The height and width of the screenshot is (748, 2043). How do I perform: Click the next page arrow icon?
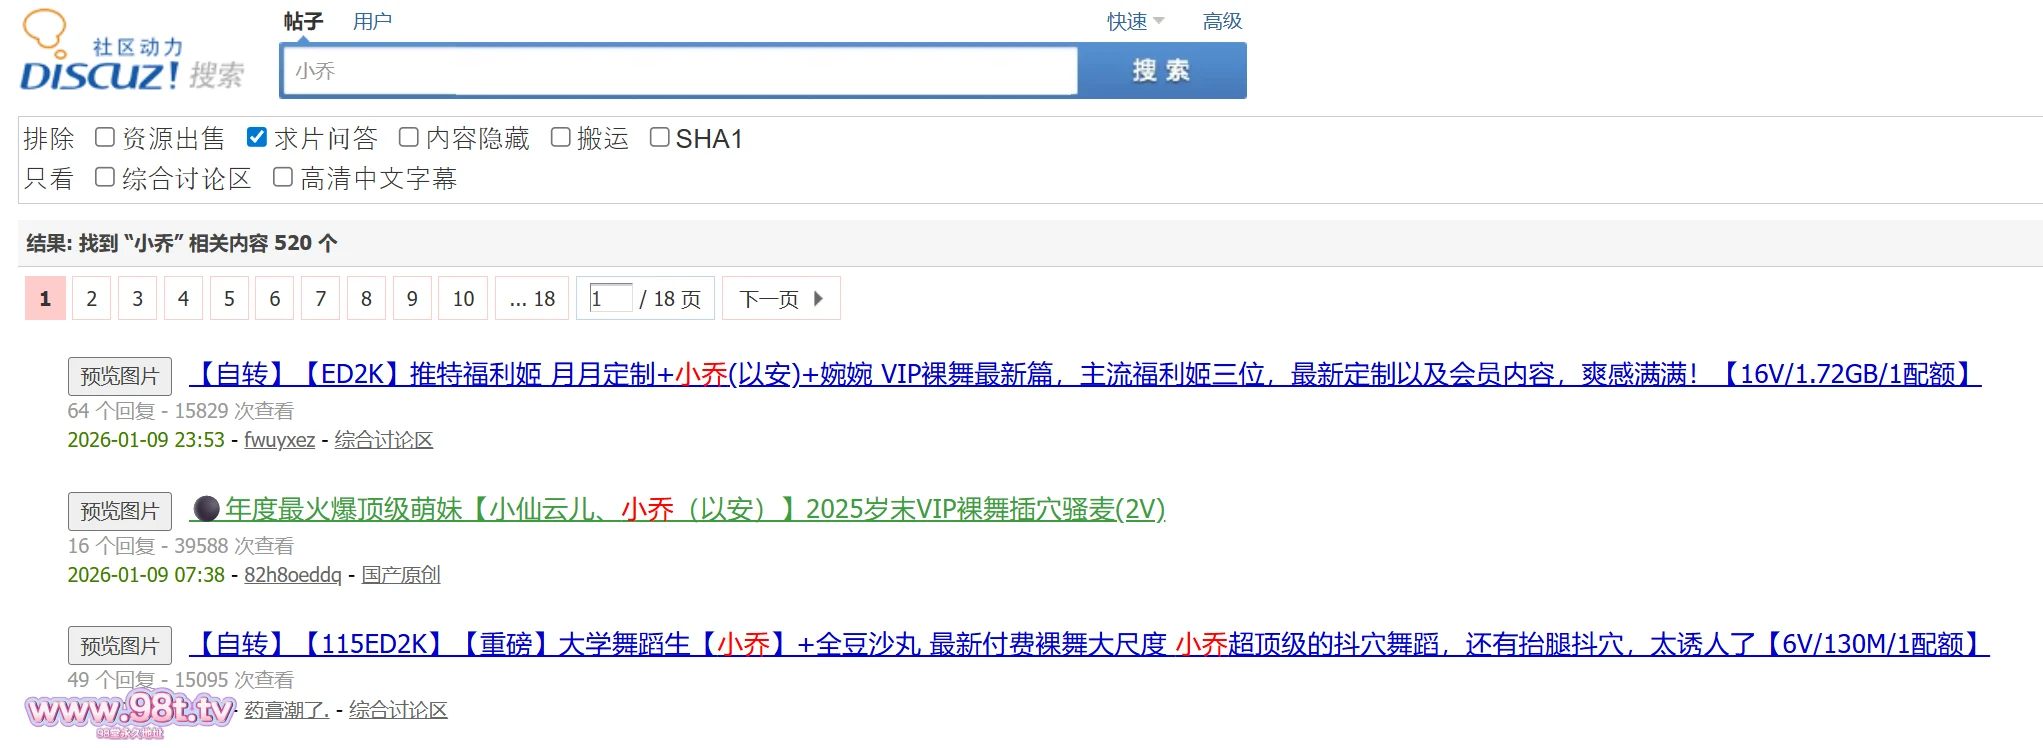pyautogui.click(x=819, y=298)
